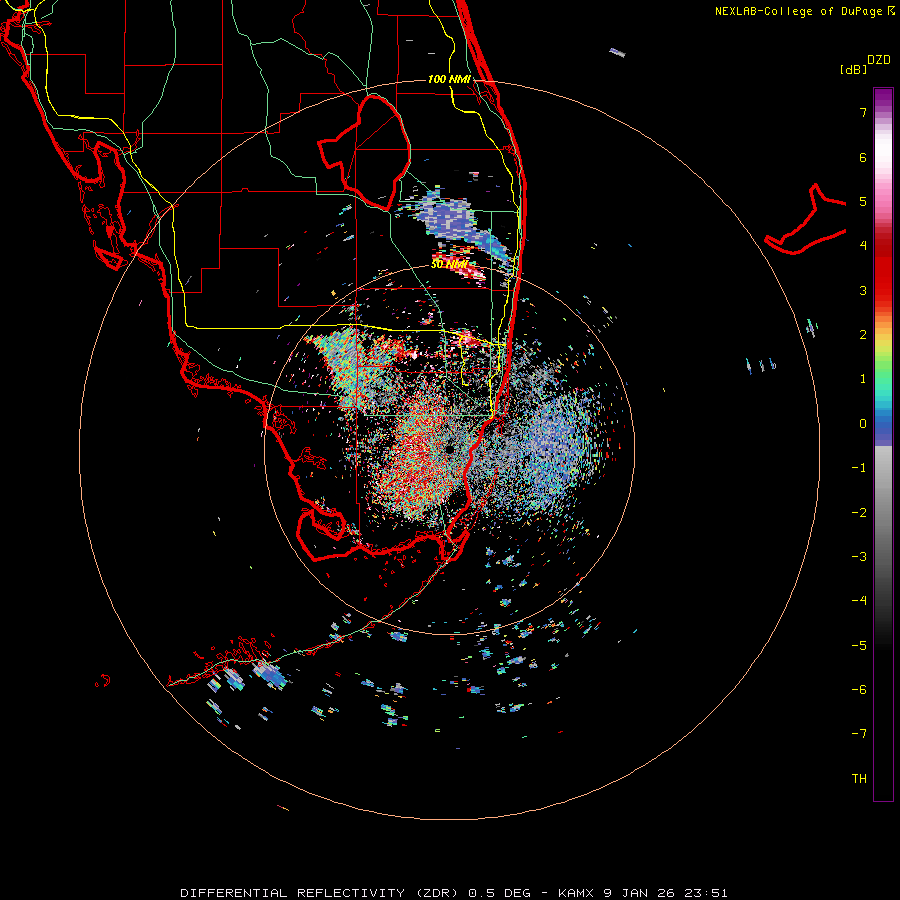Click the purple top segment of color bar
The height and width of the screenshot is (900, 900).
883,99
